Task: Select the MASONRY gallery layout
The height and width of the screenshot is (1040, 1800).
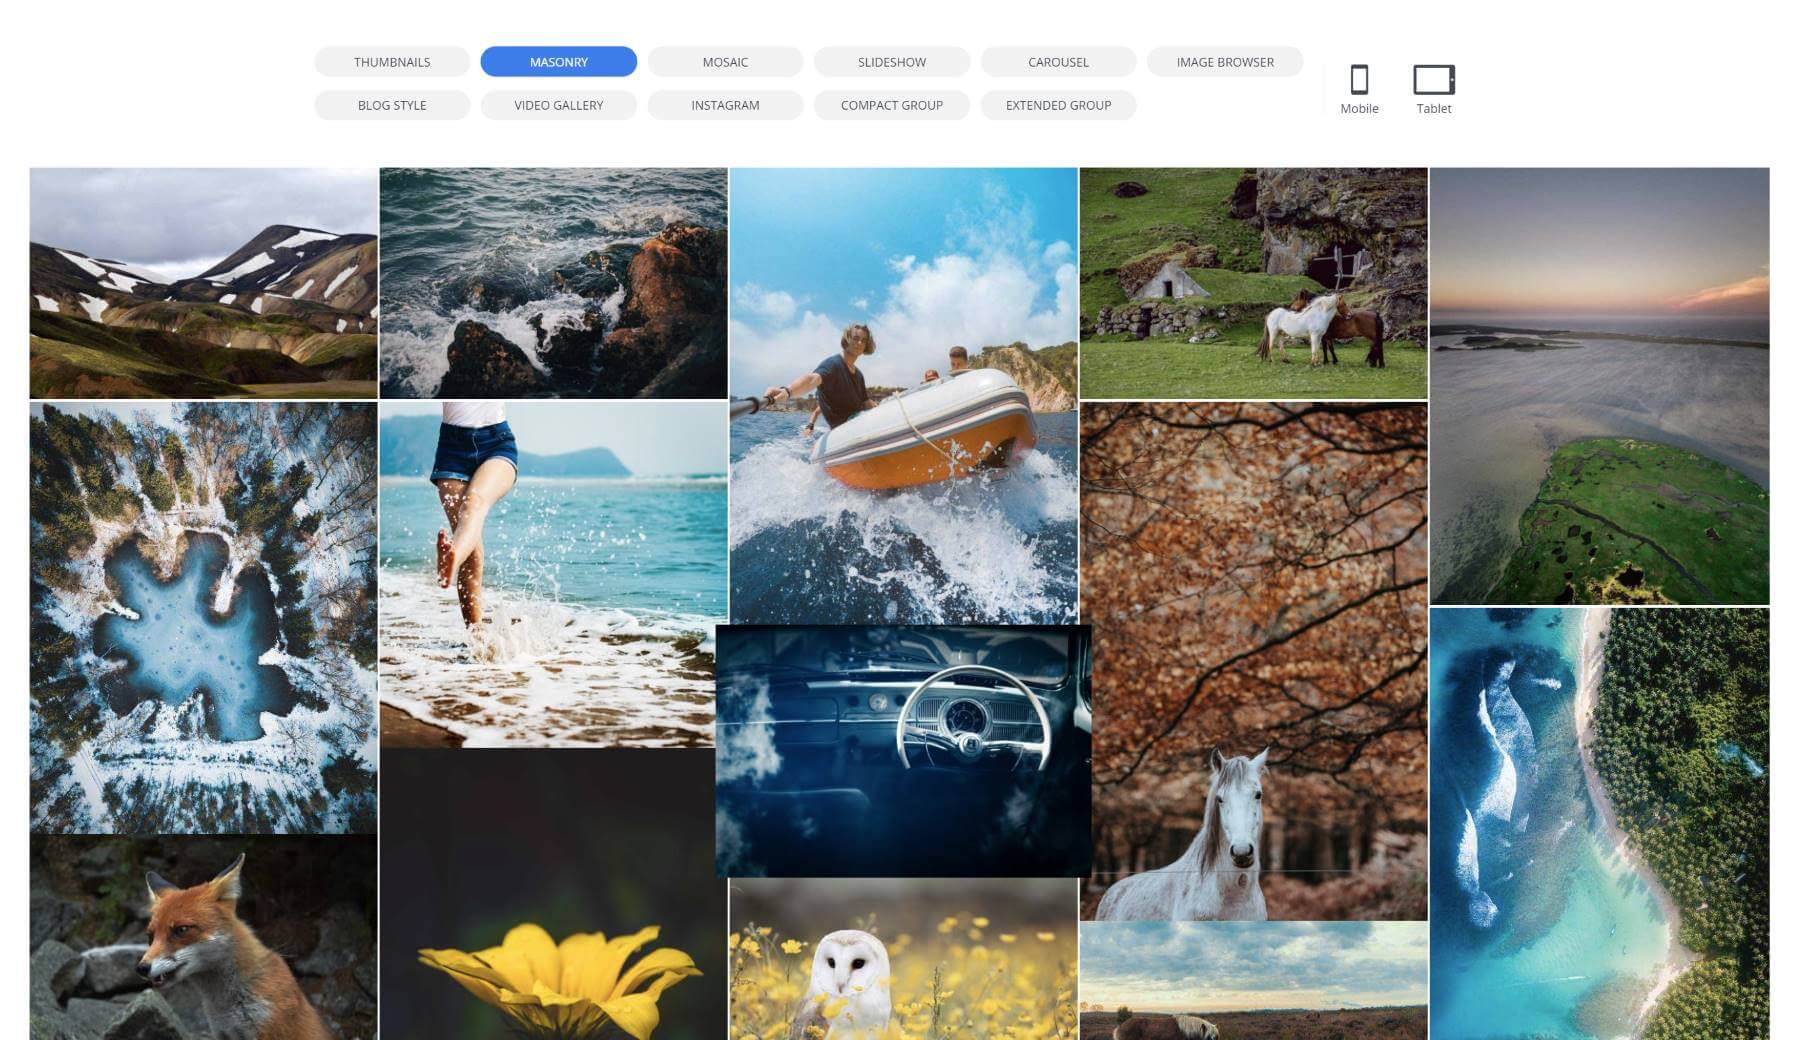Action: [559, 62]
